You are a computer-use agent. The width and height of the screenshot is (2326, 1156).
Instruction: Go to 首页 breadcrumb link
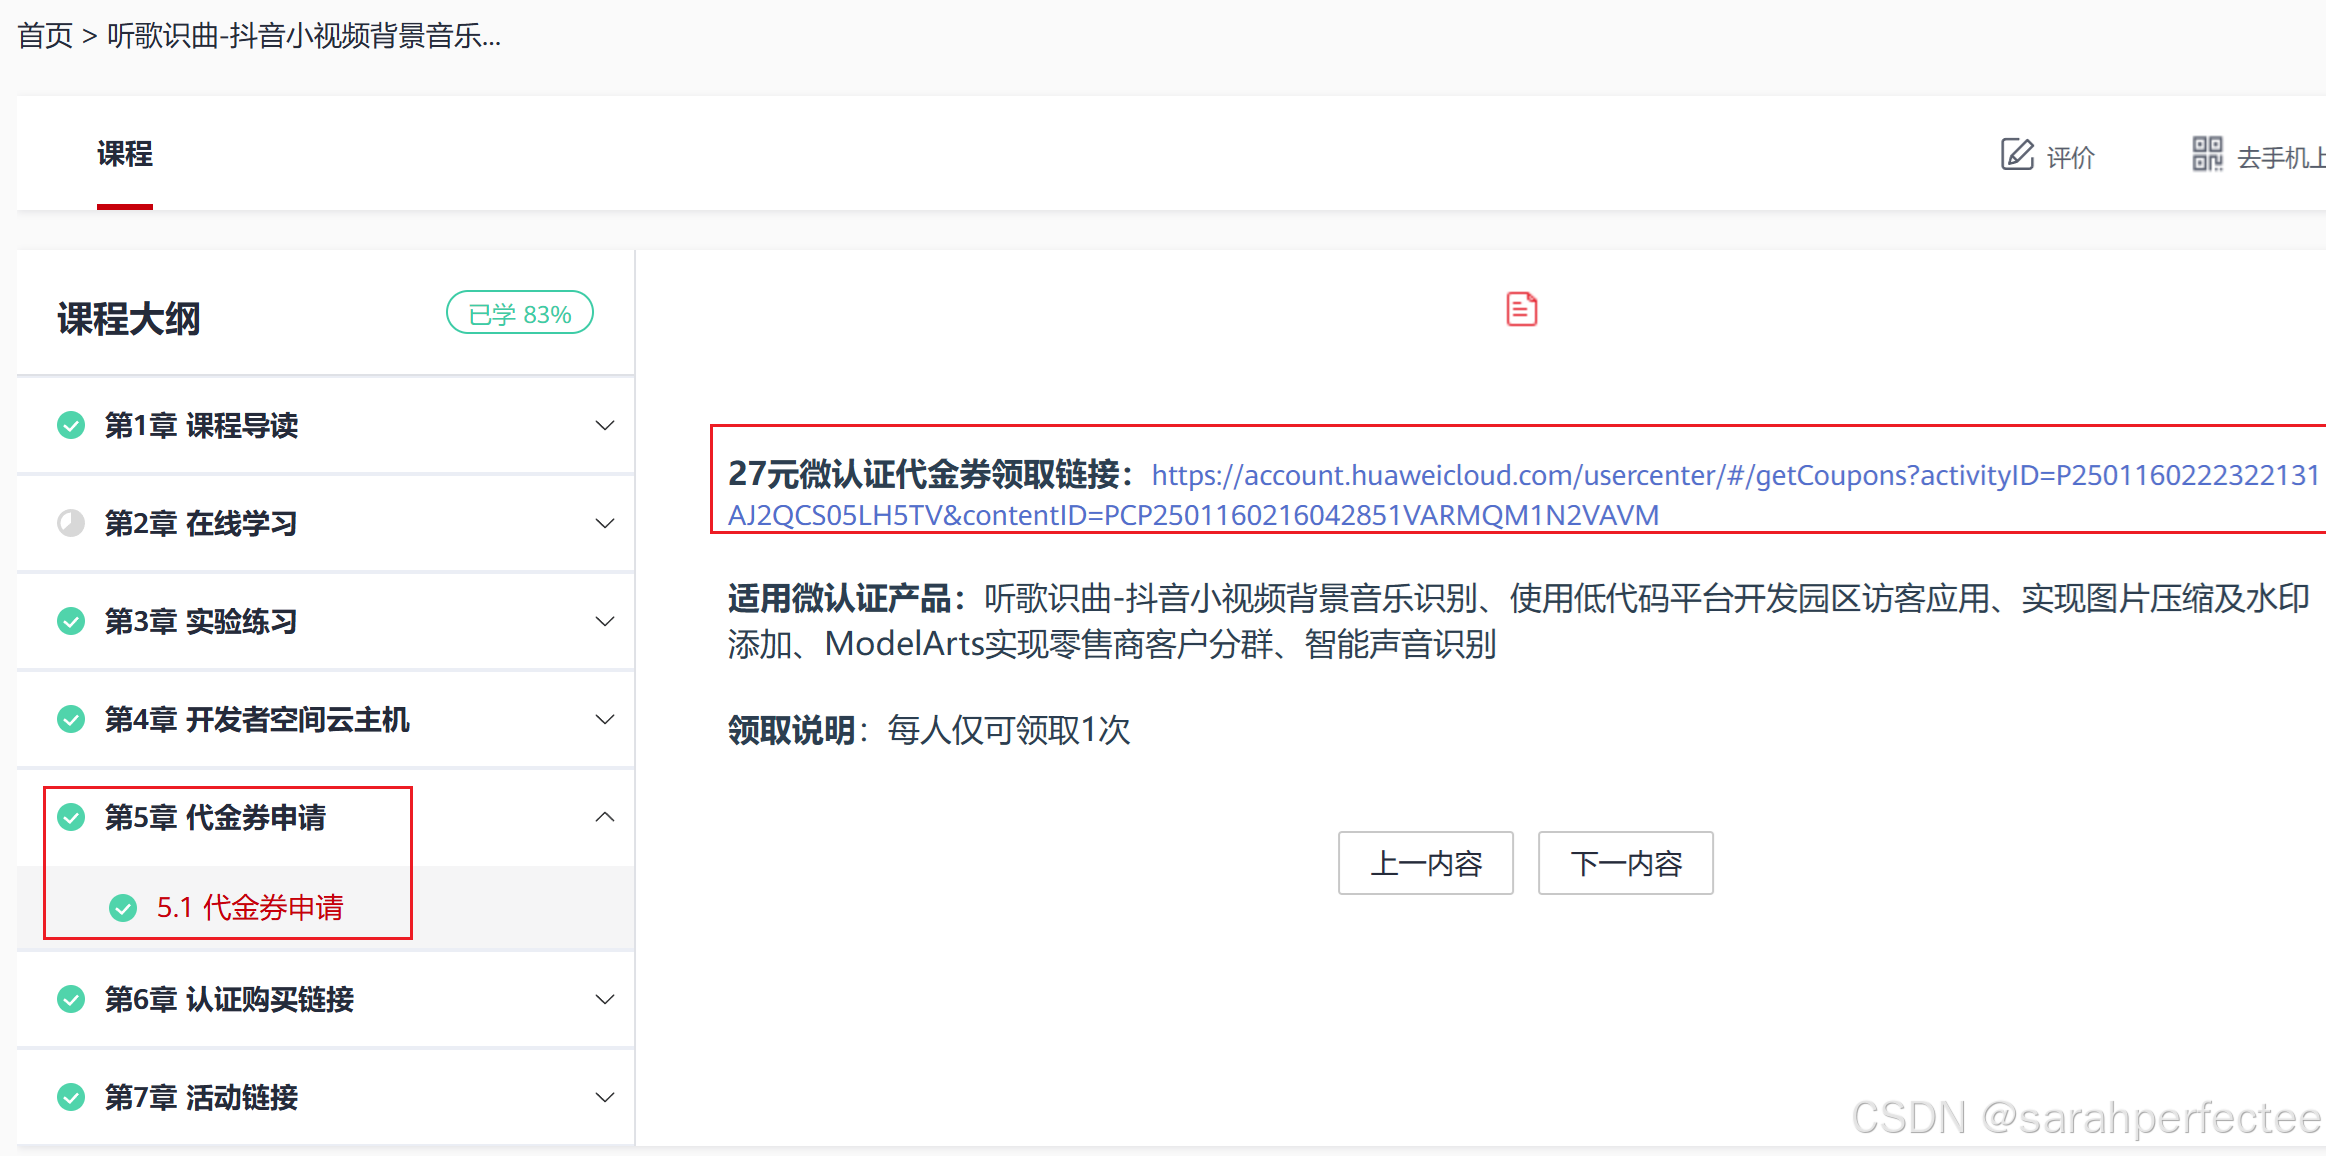pos(45,36)
